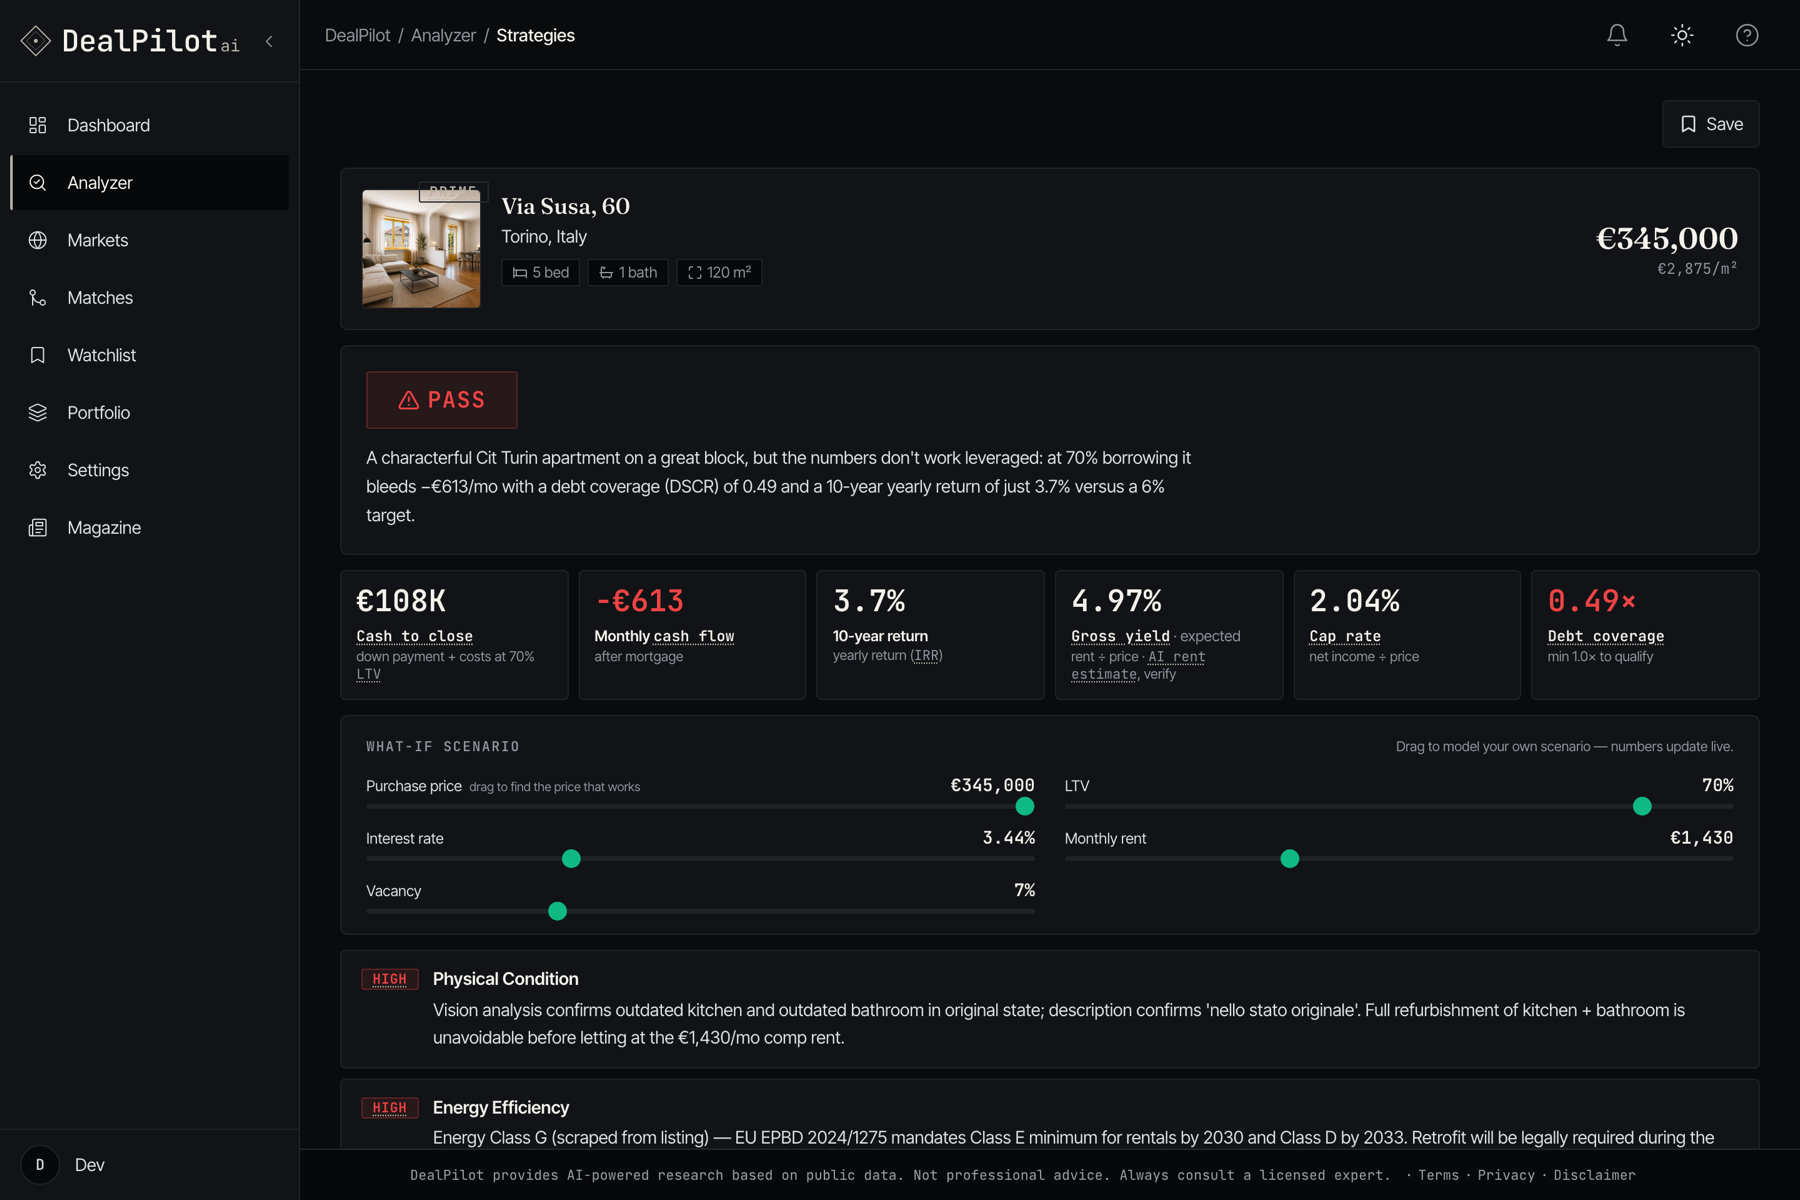
Task: Open the Terms link in footer
Action: (1438, 1175)
